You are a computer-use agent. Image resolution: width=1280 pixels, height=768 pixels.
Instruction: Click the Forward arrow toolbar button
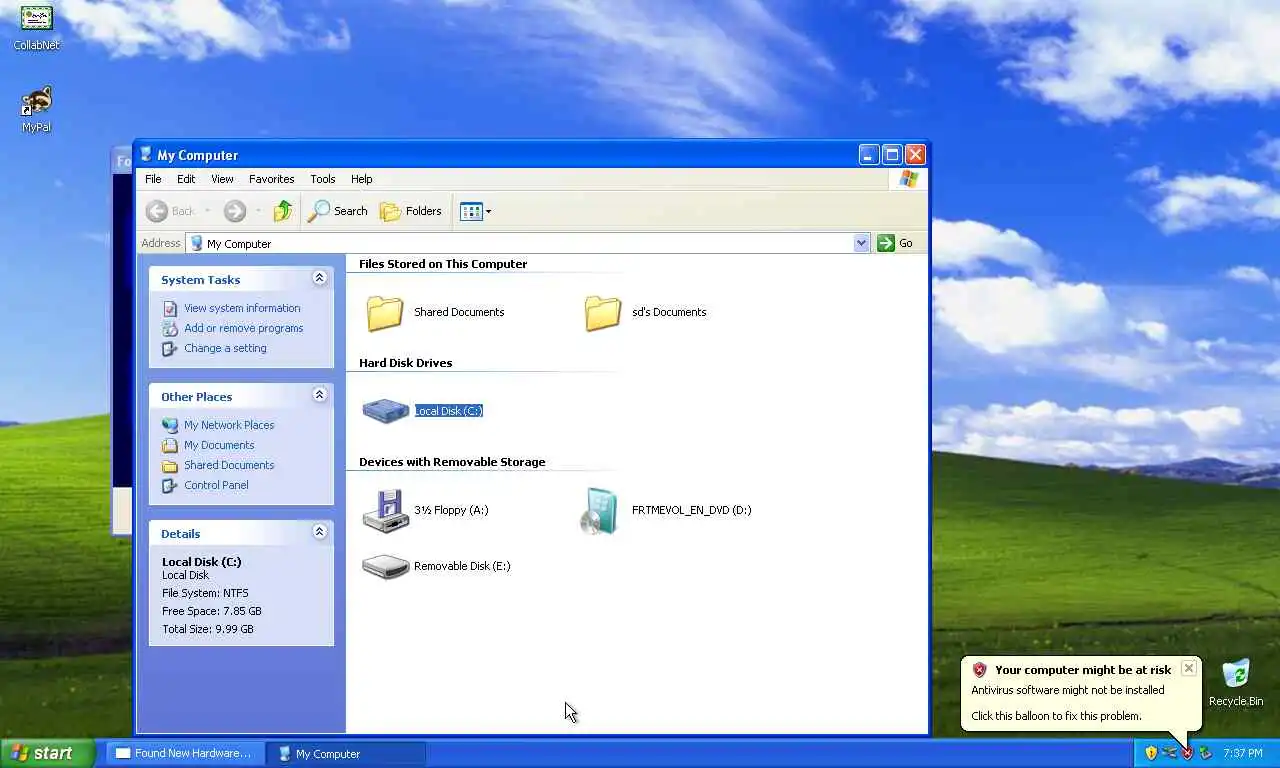(x=234, y=211)
